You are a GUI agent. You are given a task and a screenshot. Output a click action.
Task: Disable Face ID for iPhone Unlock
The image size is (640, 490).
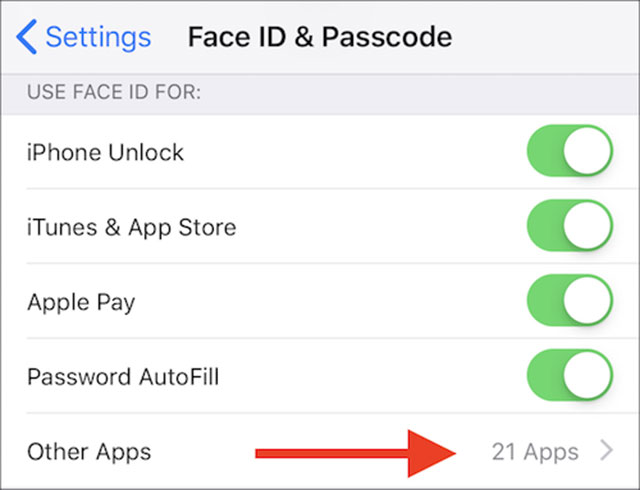click(x=569, y=152)
